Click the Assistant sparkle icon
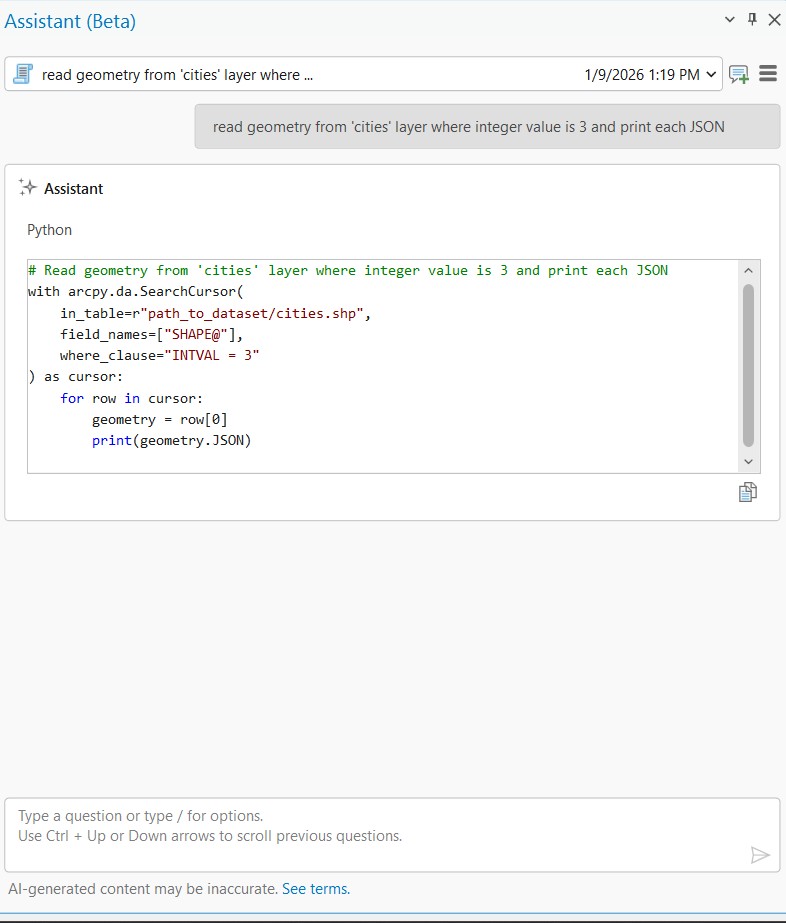This screenshot has height=923, width=786. (x=28, y=188)
